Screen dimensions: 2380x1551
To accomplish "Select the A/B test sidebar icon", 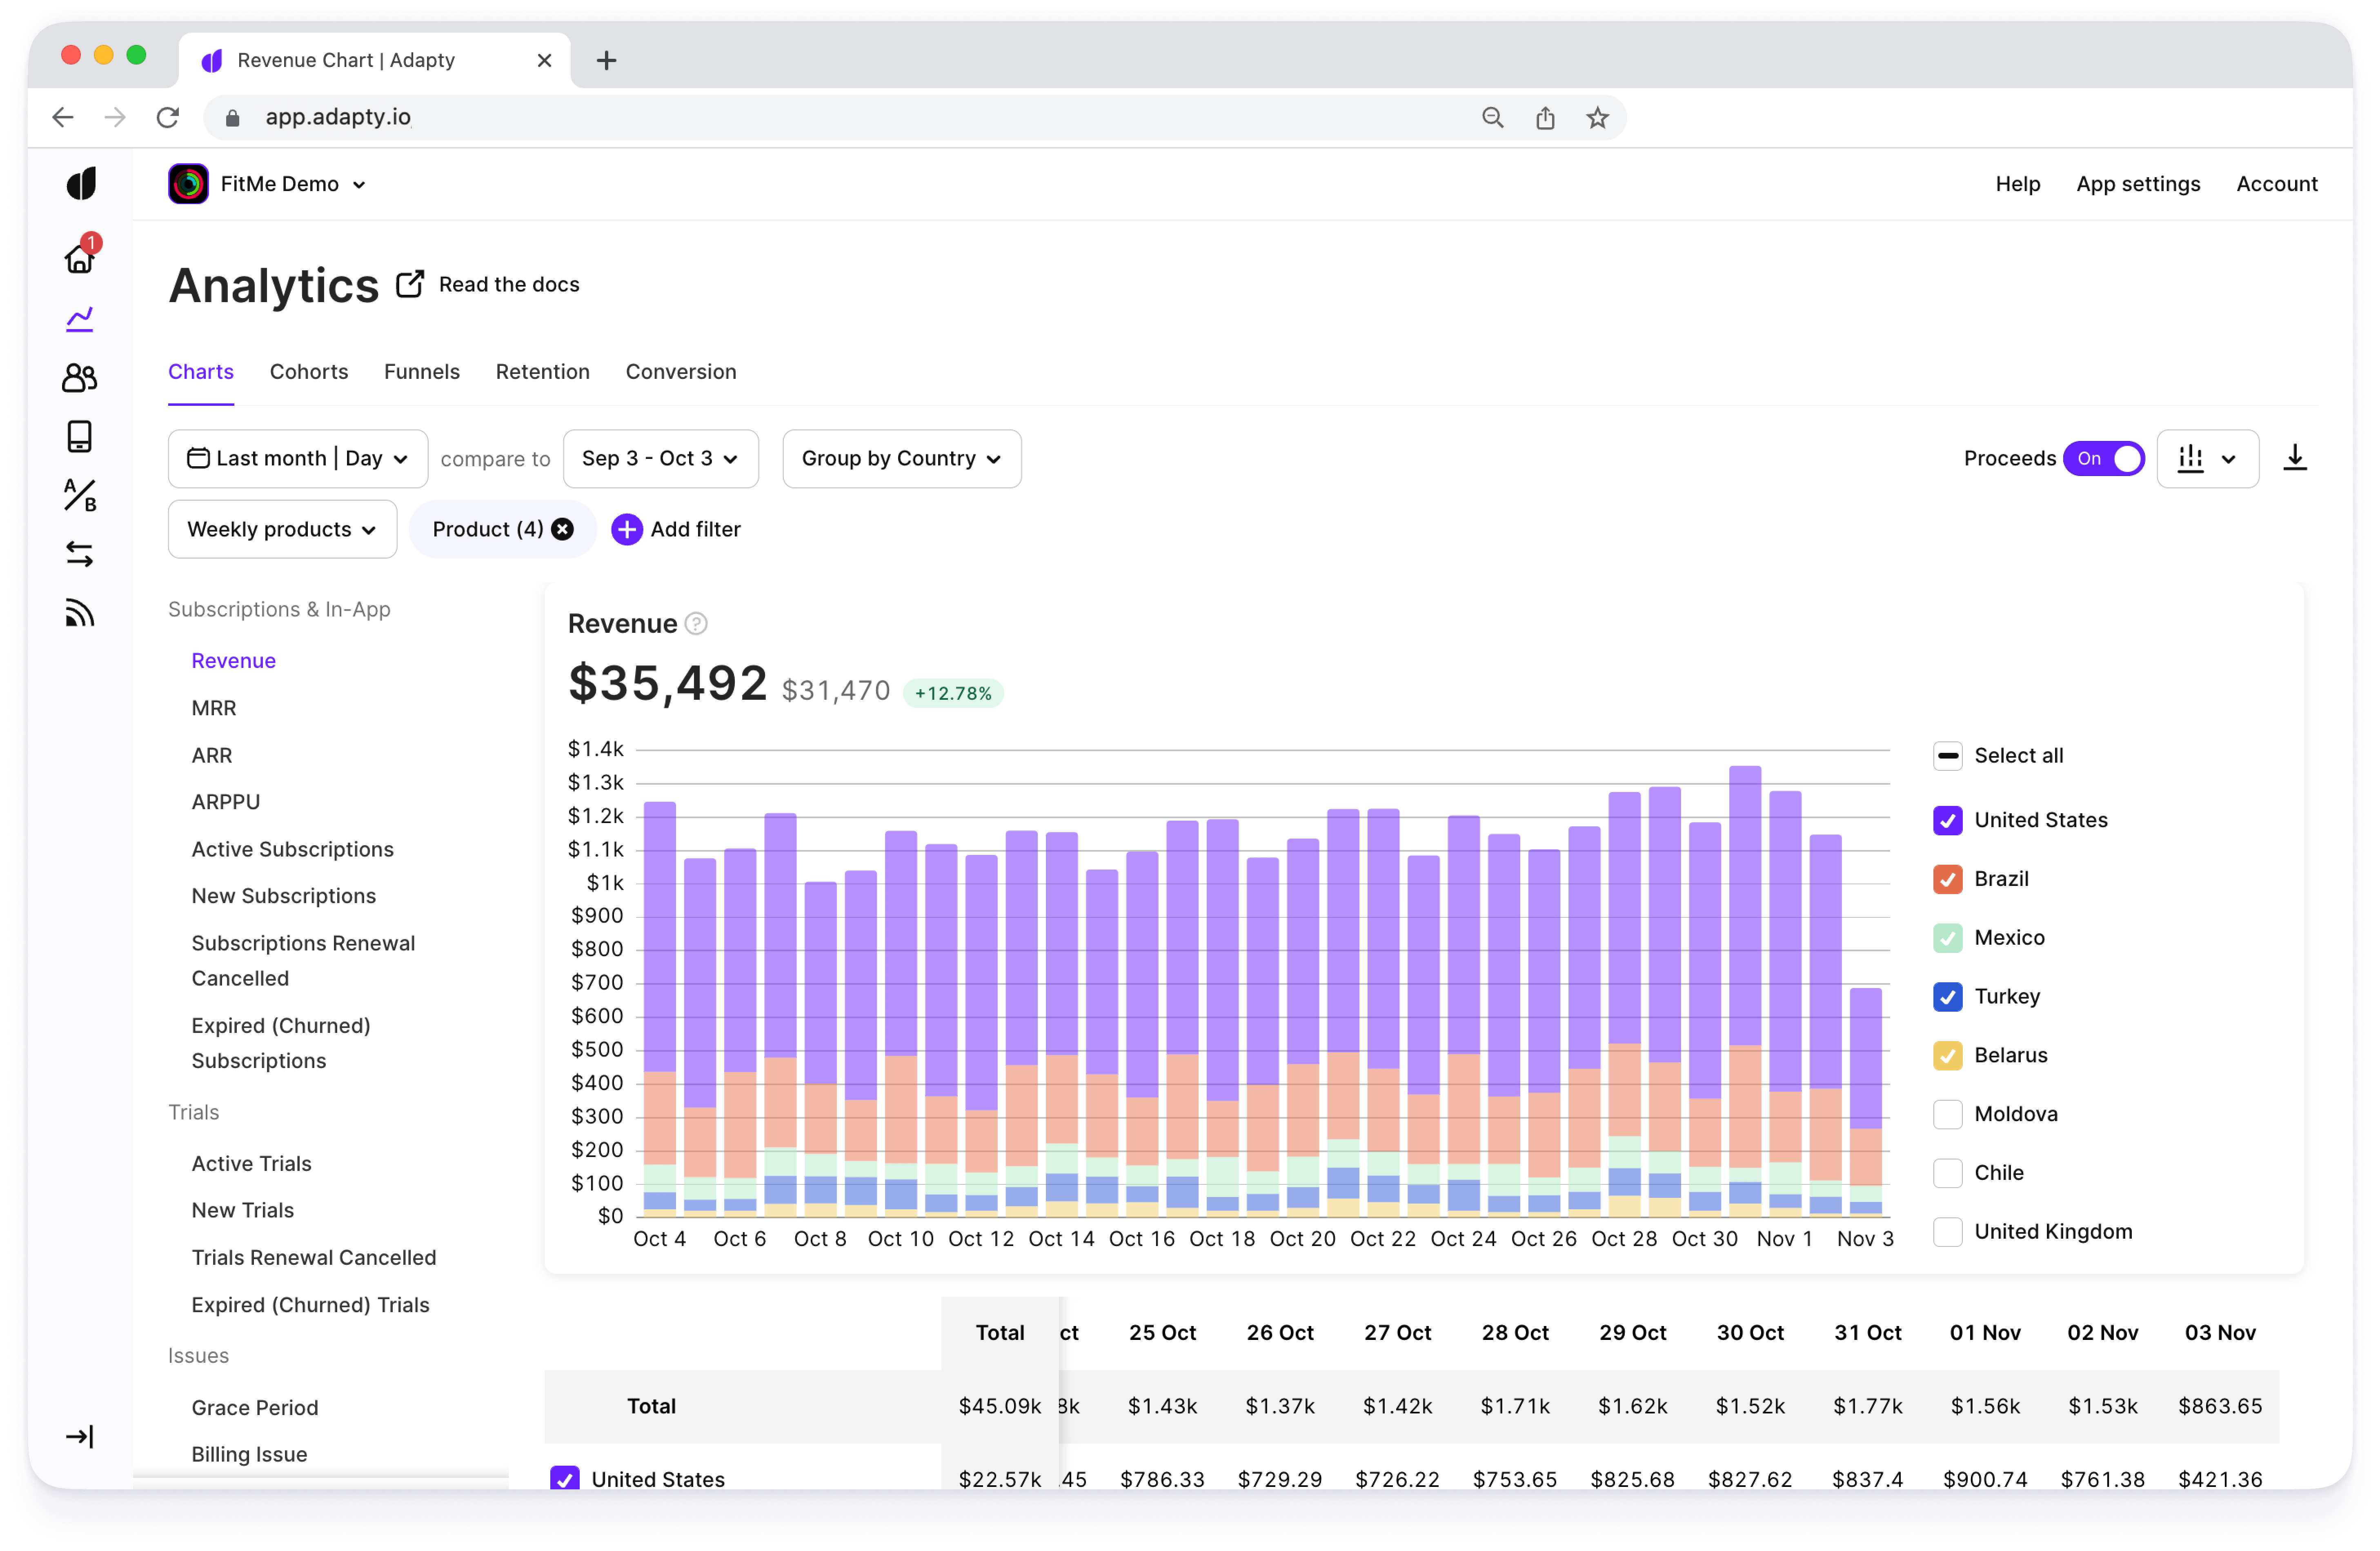I will 80,495.
